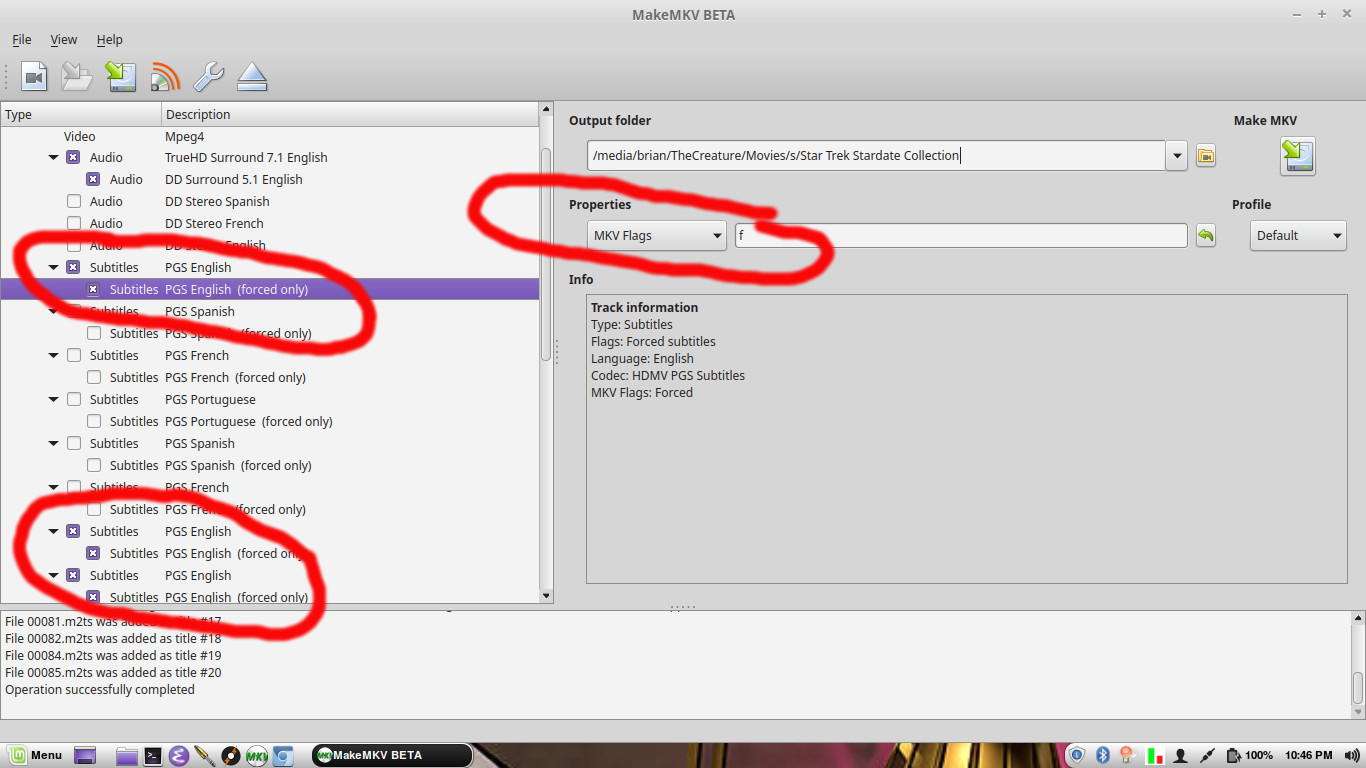The width and height of the screenshot is (1366, 768).
Task: Click log line 'File 00082.m2ts was added as title #18'
Action: pyautogui.click(x=113, y=638)
